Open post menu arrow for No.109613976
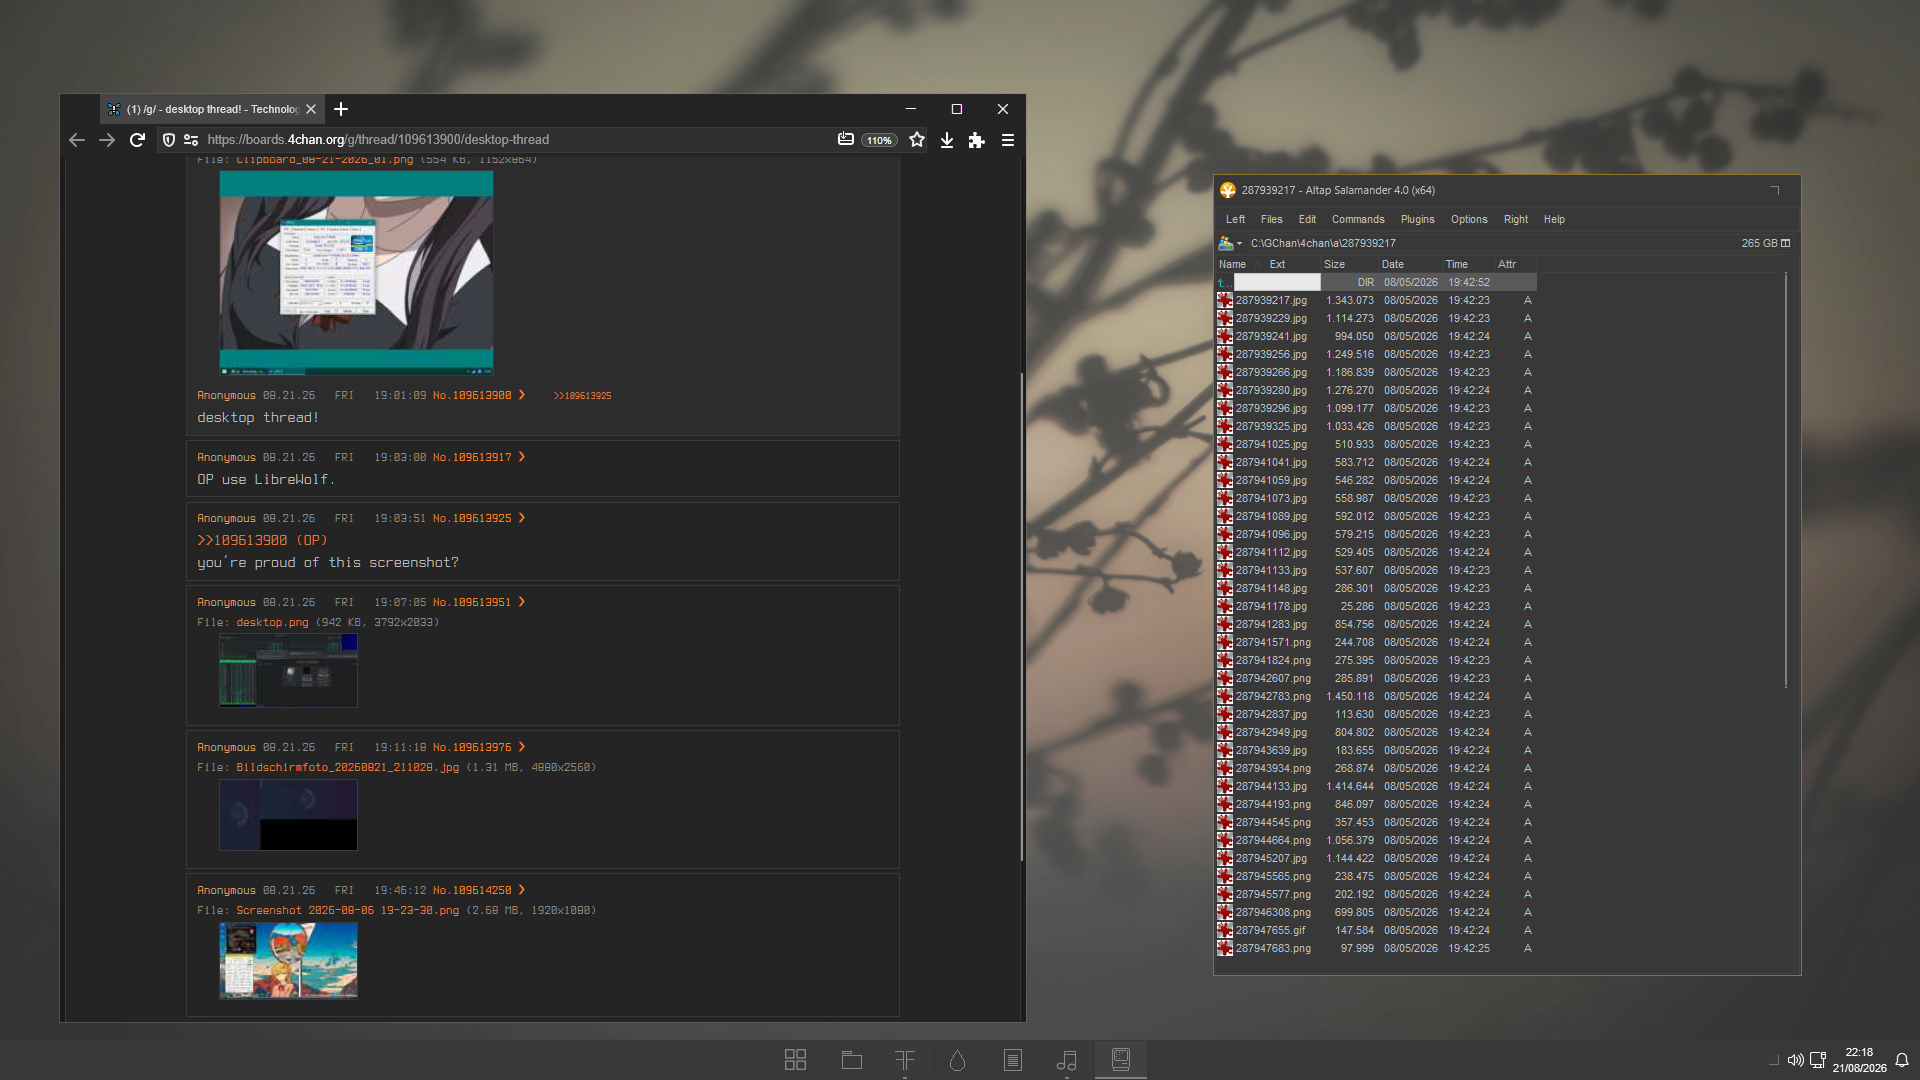The height and width of the screenshot is (1080, 1920). click(522, 747)
